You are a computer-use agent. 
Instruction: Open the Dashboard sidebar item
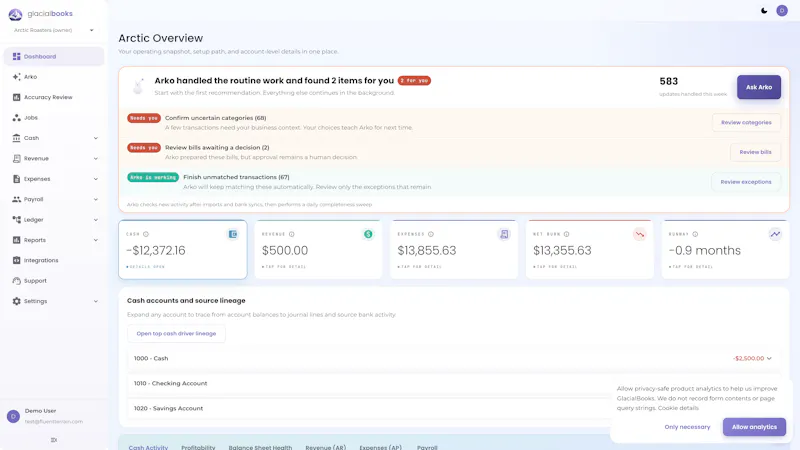click(x=54, y=57)
